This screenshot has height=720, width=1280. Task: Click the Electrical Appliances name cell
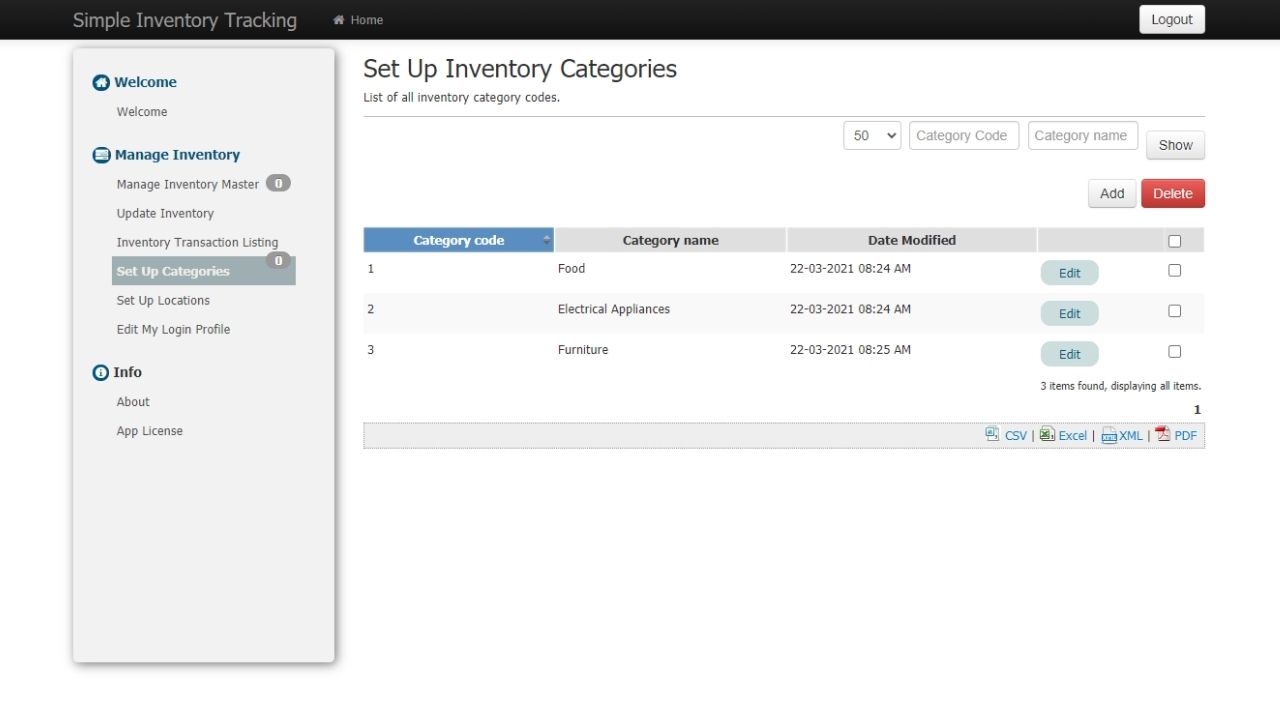[614, 310]
